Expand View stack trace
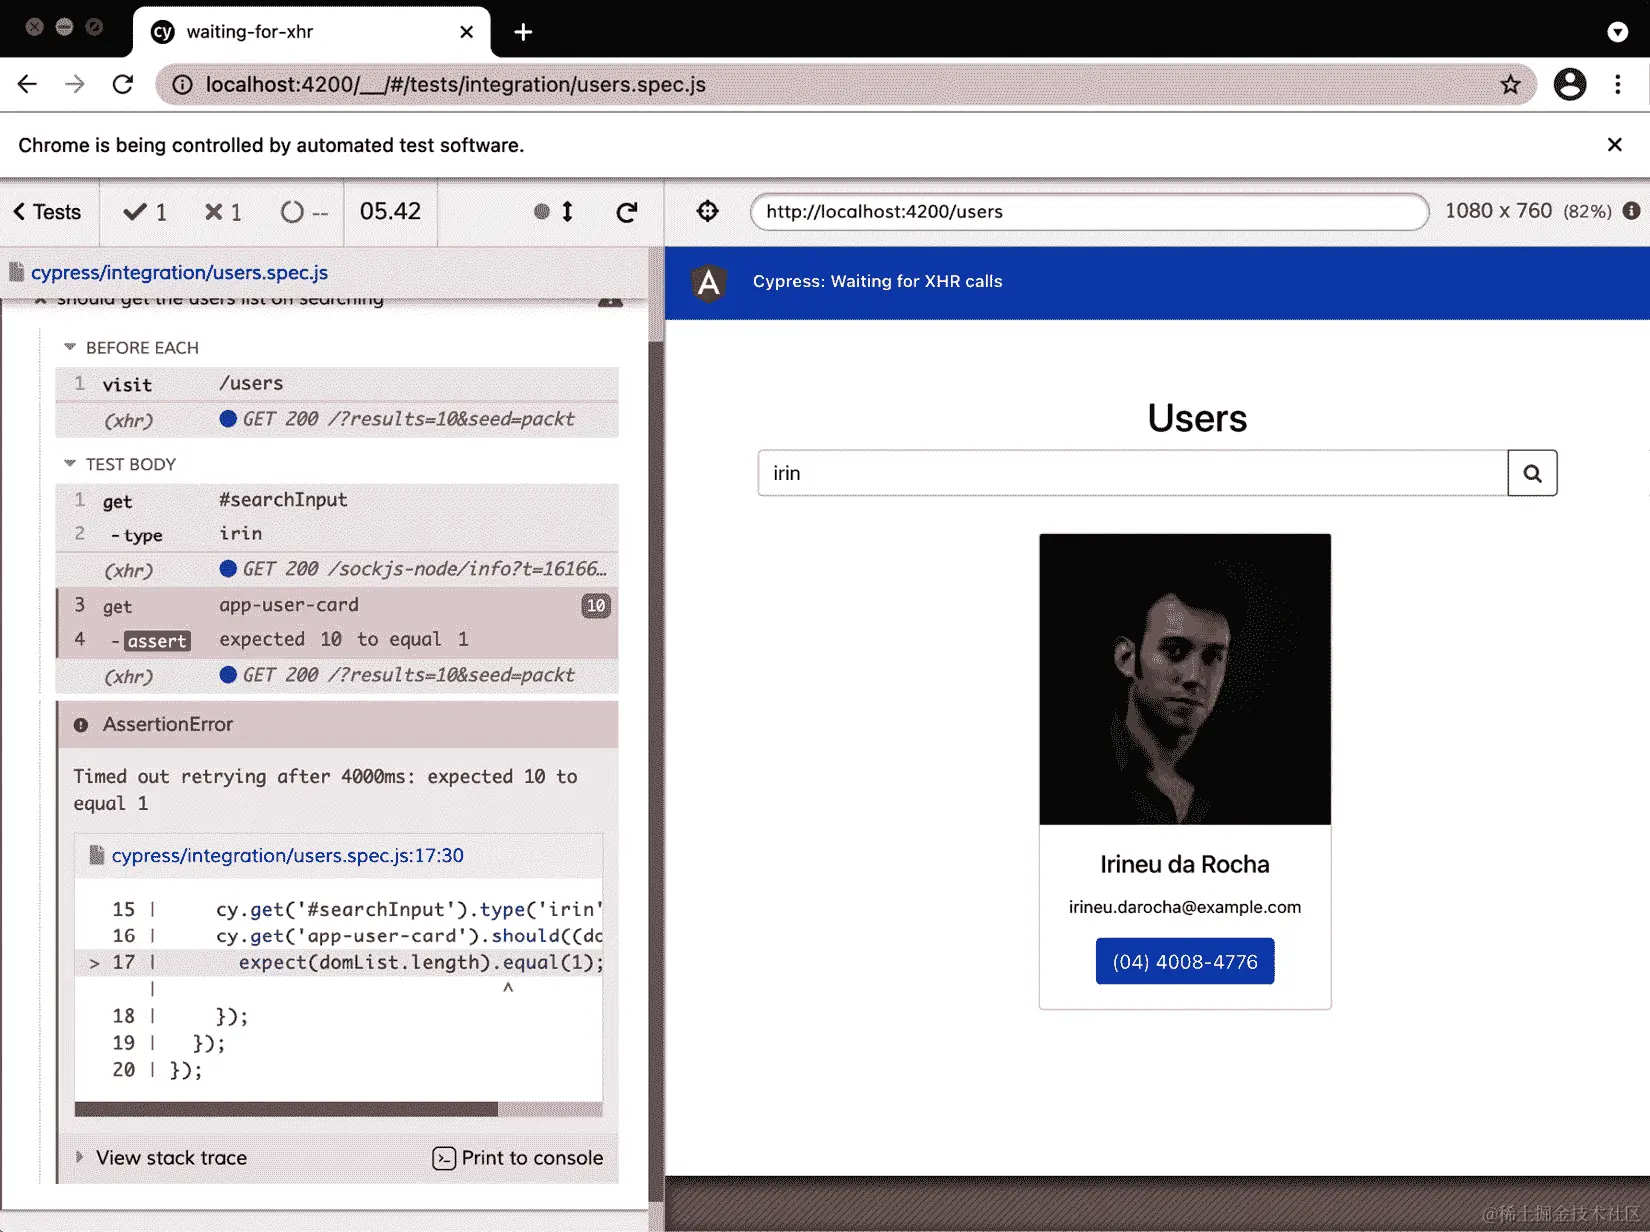The image size is (1650, 1232). 162,1158
